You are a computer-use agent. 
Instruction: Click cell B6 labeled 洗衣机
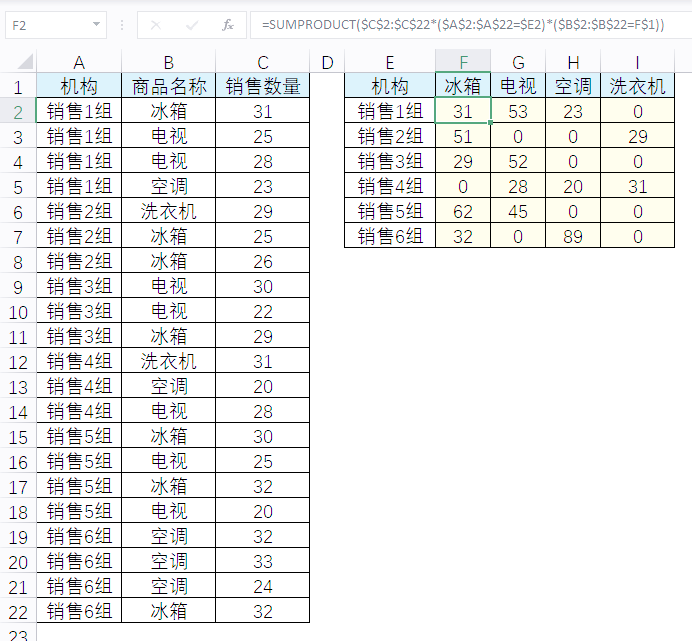pos(169,211)
